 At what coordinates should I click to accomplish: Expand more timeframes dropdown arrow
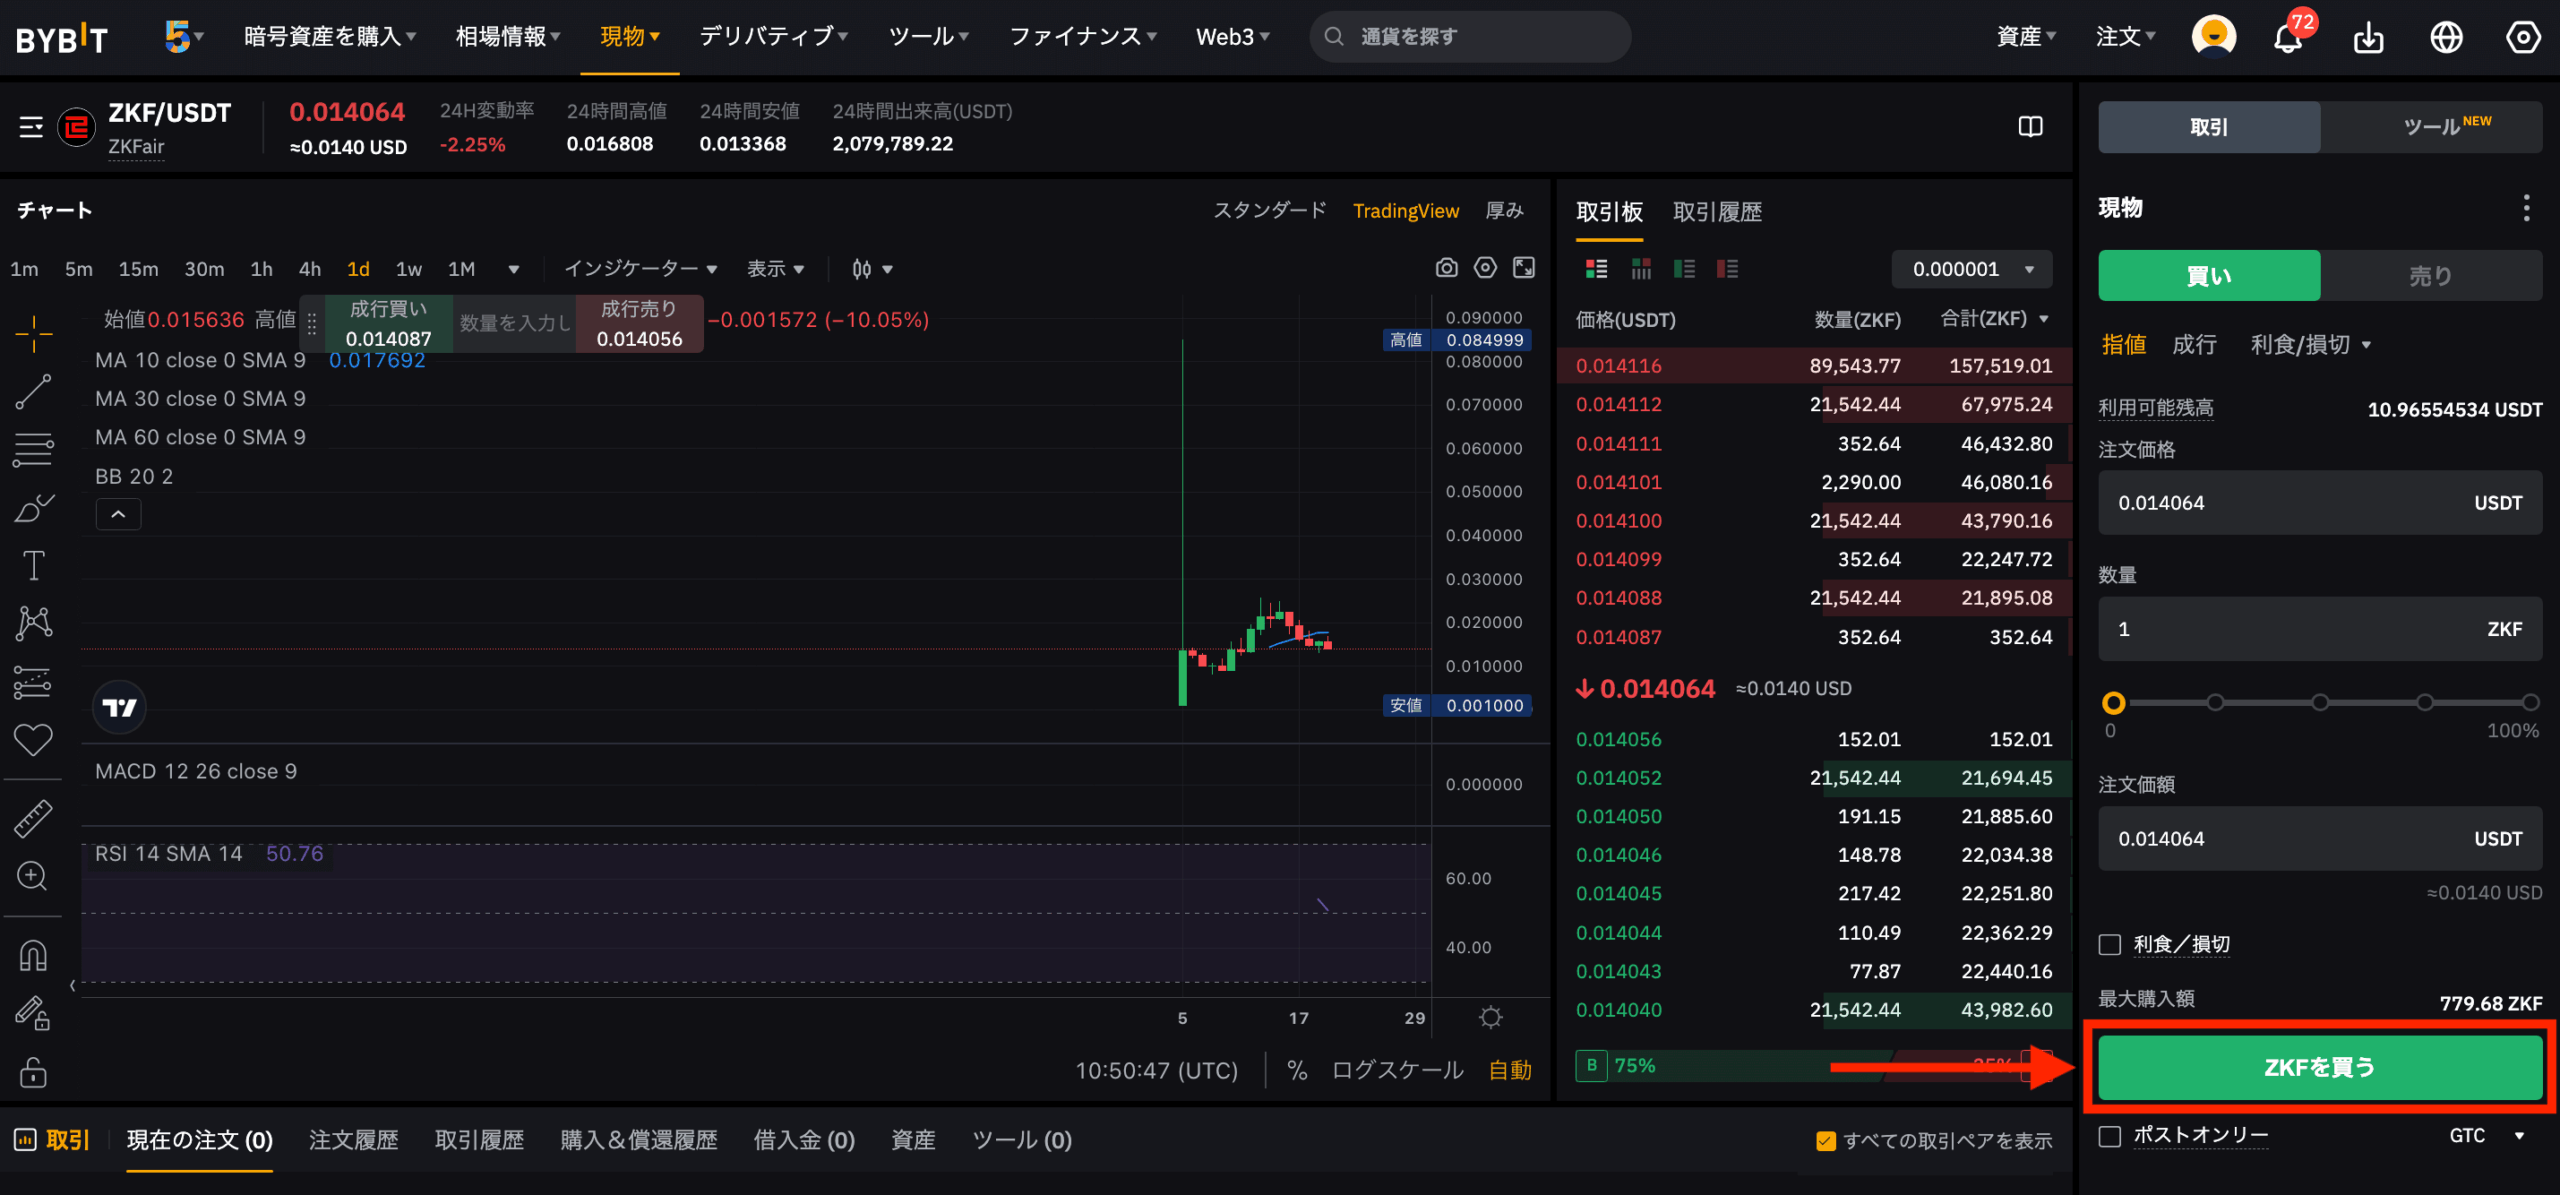[x=514, y=269]
